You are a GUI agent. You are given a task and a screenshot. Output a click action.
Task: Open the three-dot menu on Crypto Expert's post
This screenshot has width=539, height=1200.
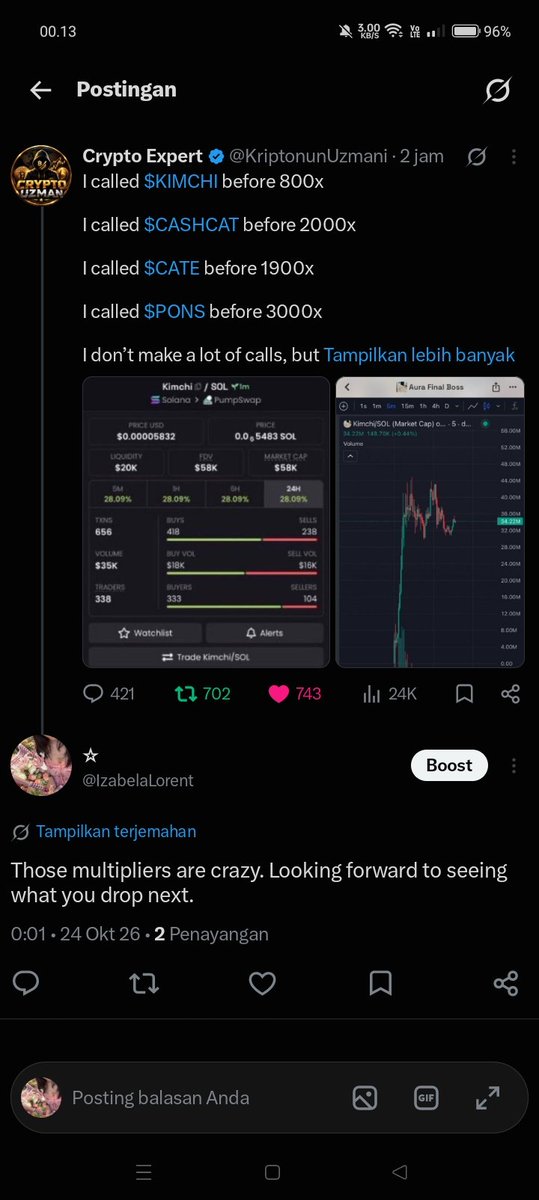click(x=513, y=157)
